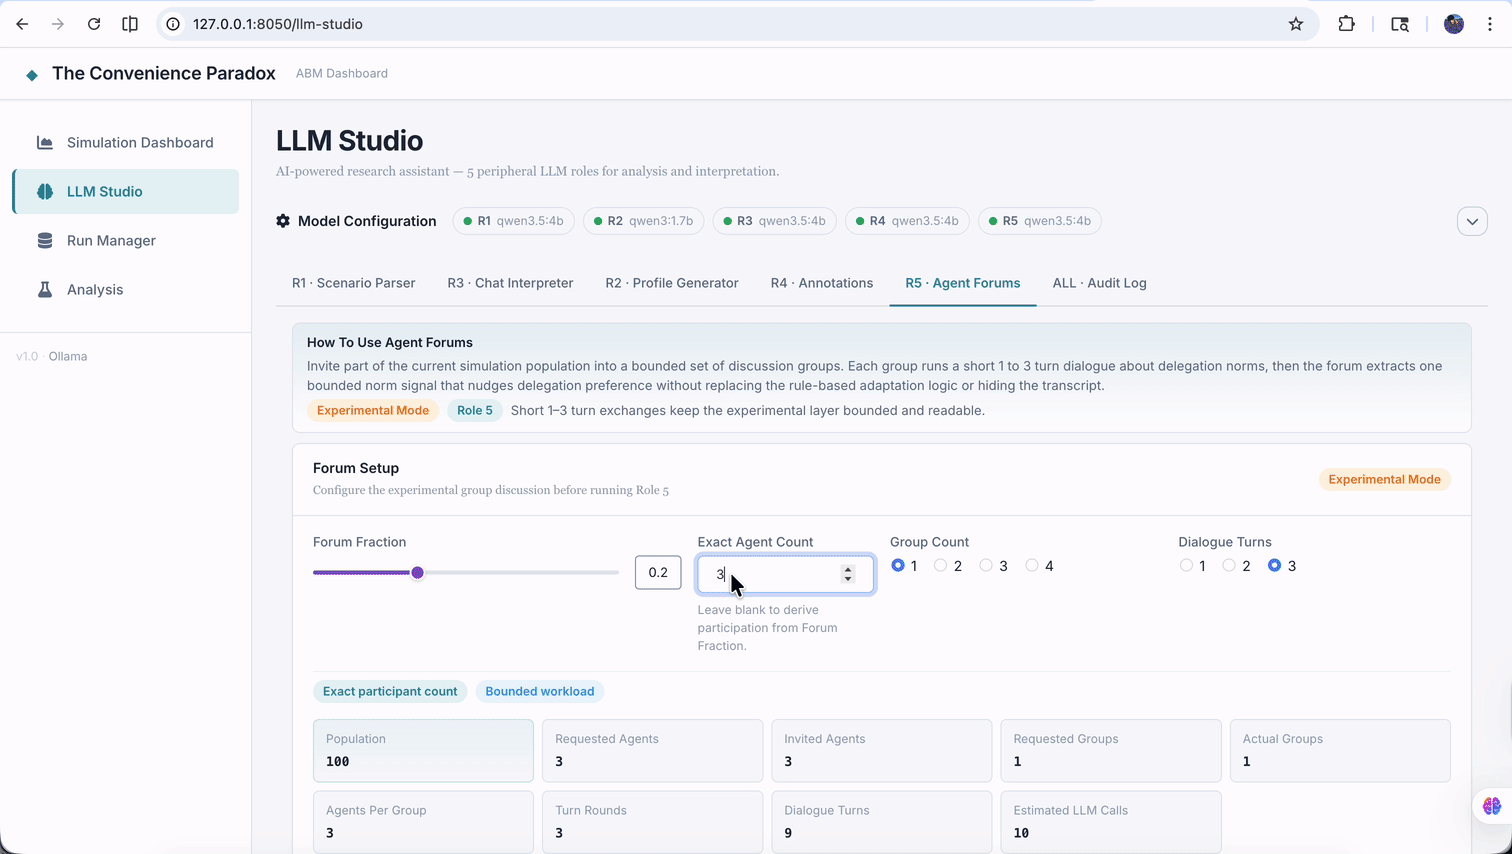The image size is (1512, 854).
Task: Open the browser side panel icon
Action: (x=130, y=24)
